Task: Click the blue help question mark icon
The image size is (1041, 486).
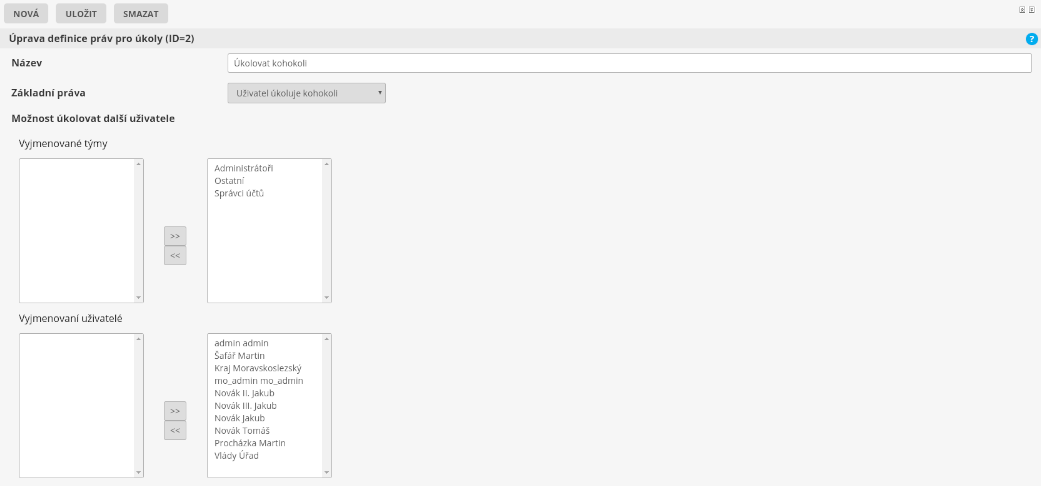Action: click(1031, 38)
